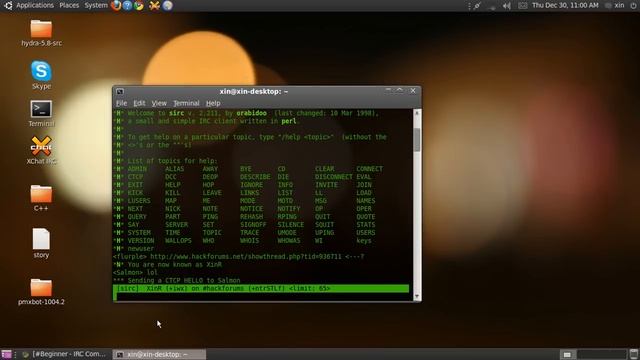Click the "Sending a CTCP HELLO to Salmon" line
Image resolution: width=640 pixels, height=360 pixels.
tap(177, 280)
